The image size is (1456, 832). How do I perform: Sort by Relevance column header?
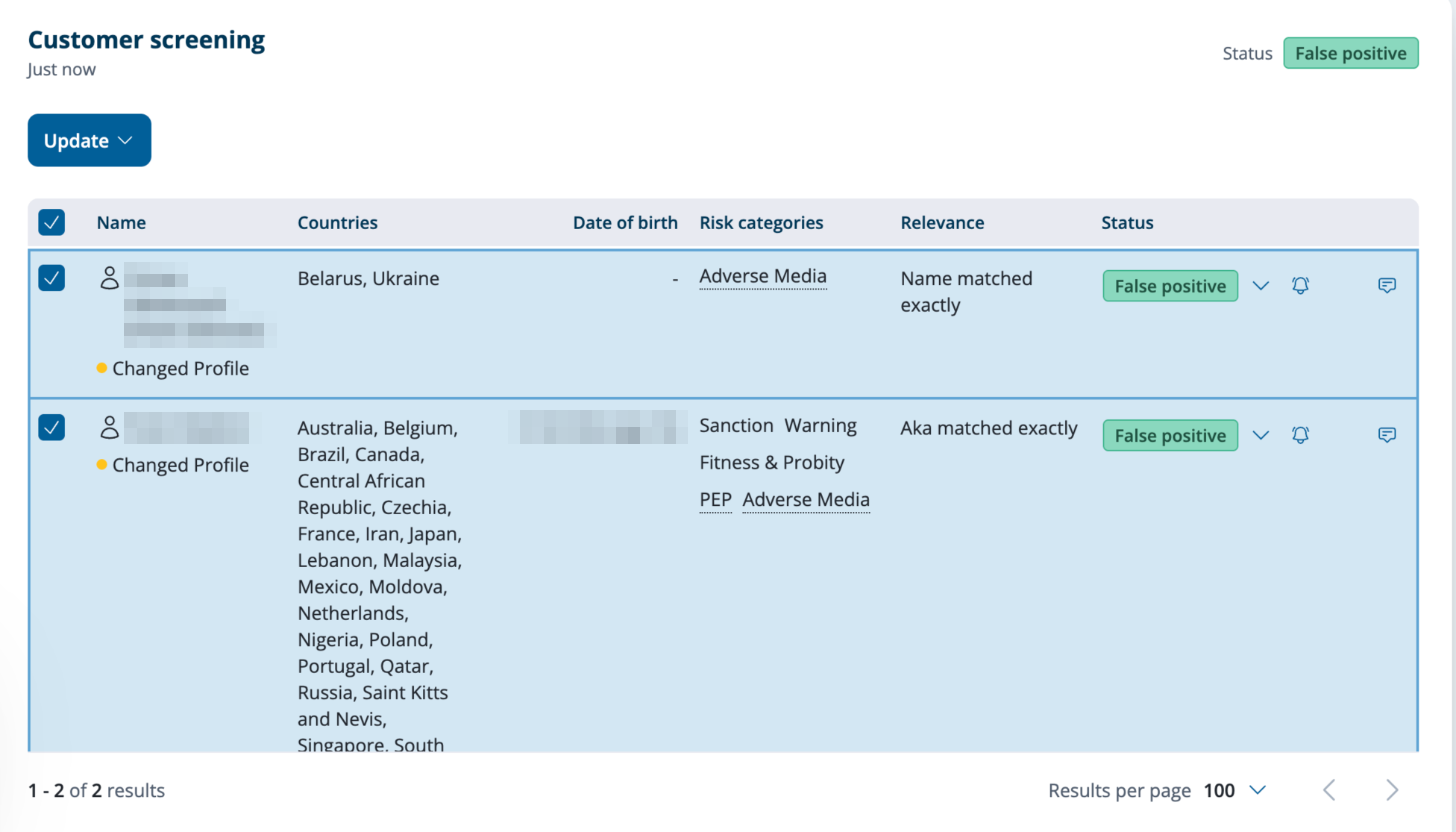(942, 222)
